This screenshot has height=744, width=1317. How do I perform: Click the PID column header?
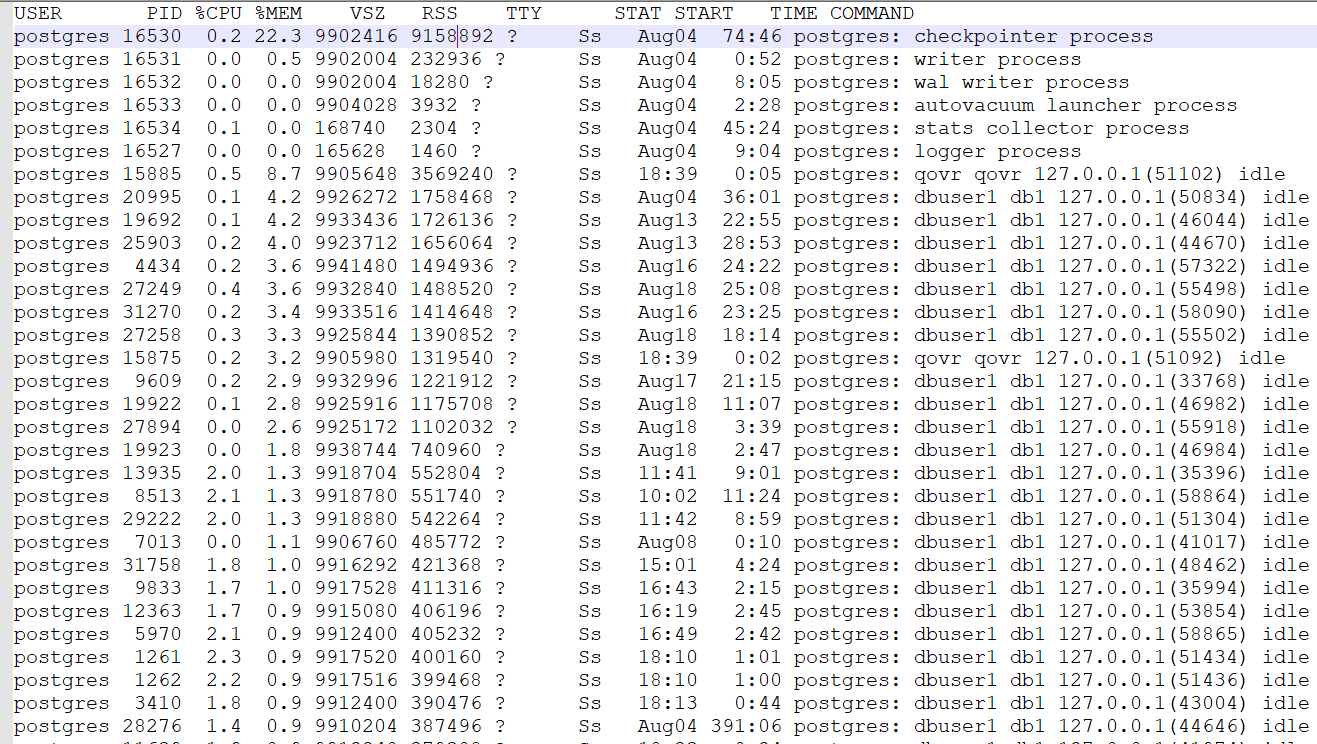pos(164,13)
